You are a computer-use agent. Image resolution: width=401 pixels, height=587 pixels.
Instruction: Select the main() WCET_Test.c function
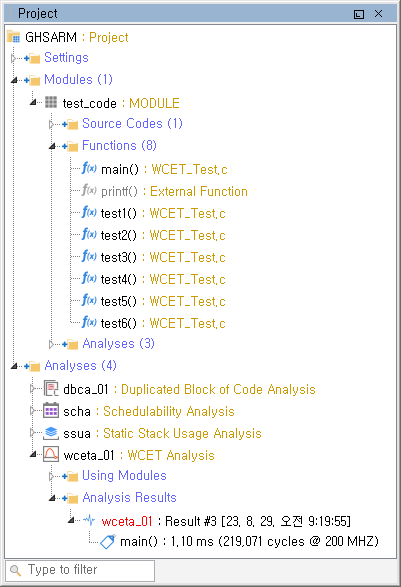coord(154,169)
